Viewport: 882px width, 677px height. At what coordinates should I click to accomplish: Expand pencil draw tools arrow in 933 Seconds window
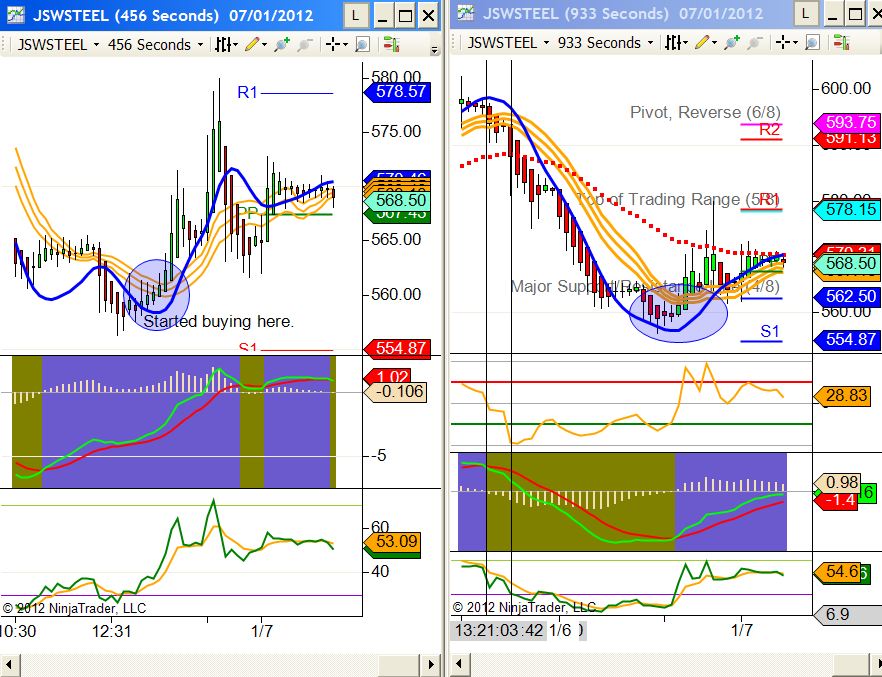click(x=714, y=43)
